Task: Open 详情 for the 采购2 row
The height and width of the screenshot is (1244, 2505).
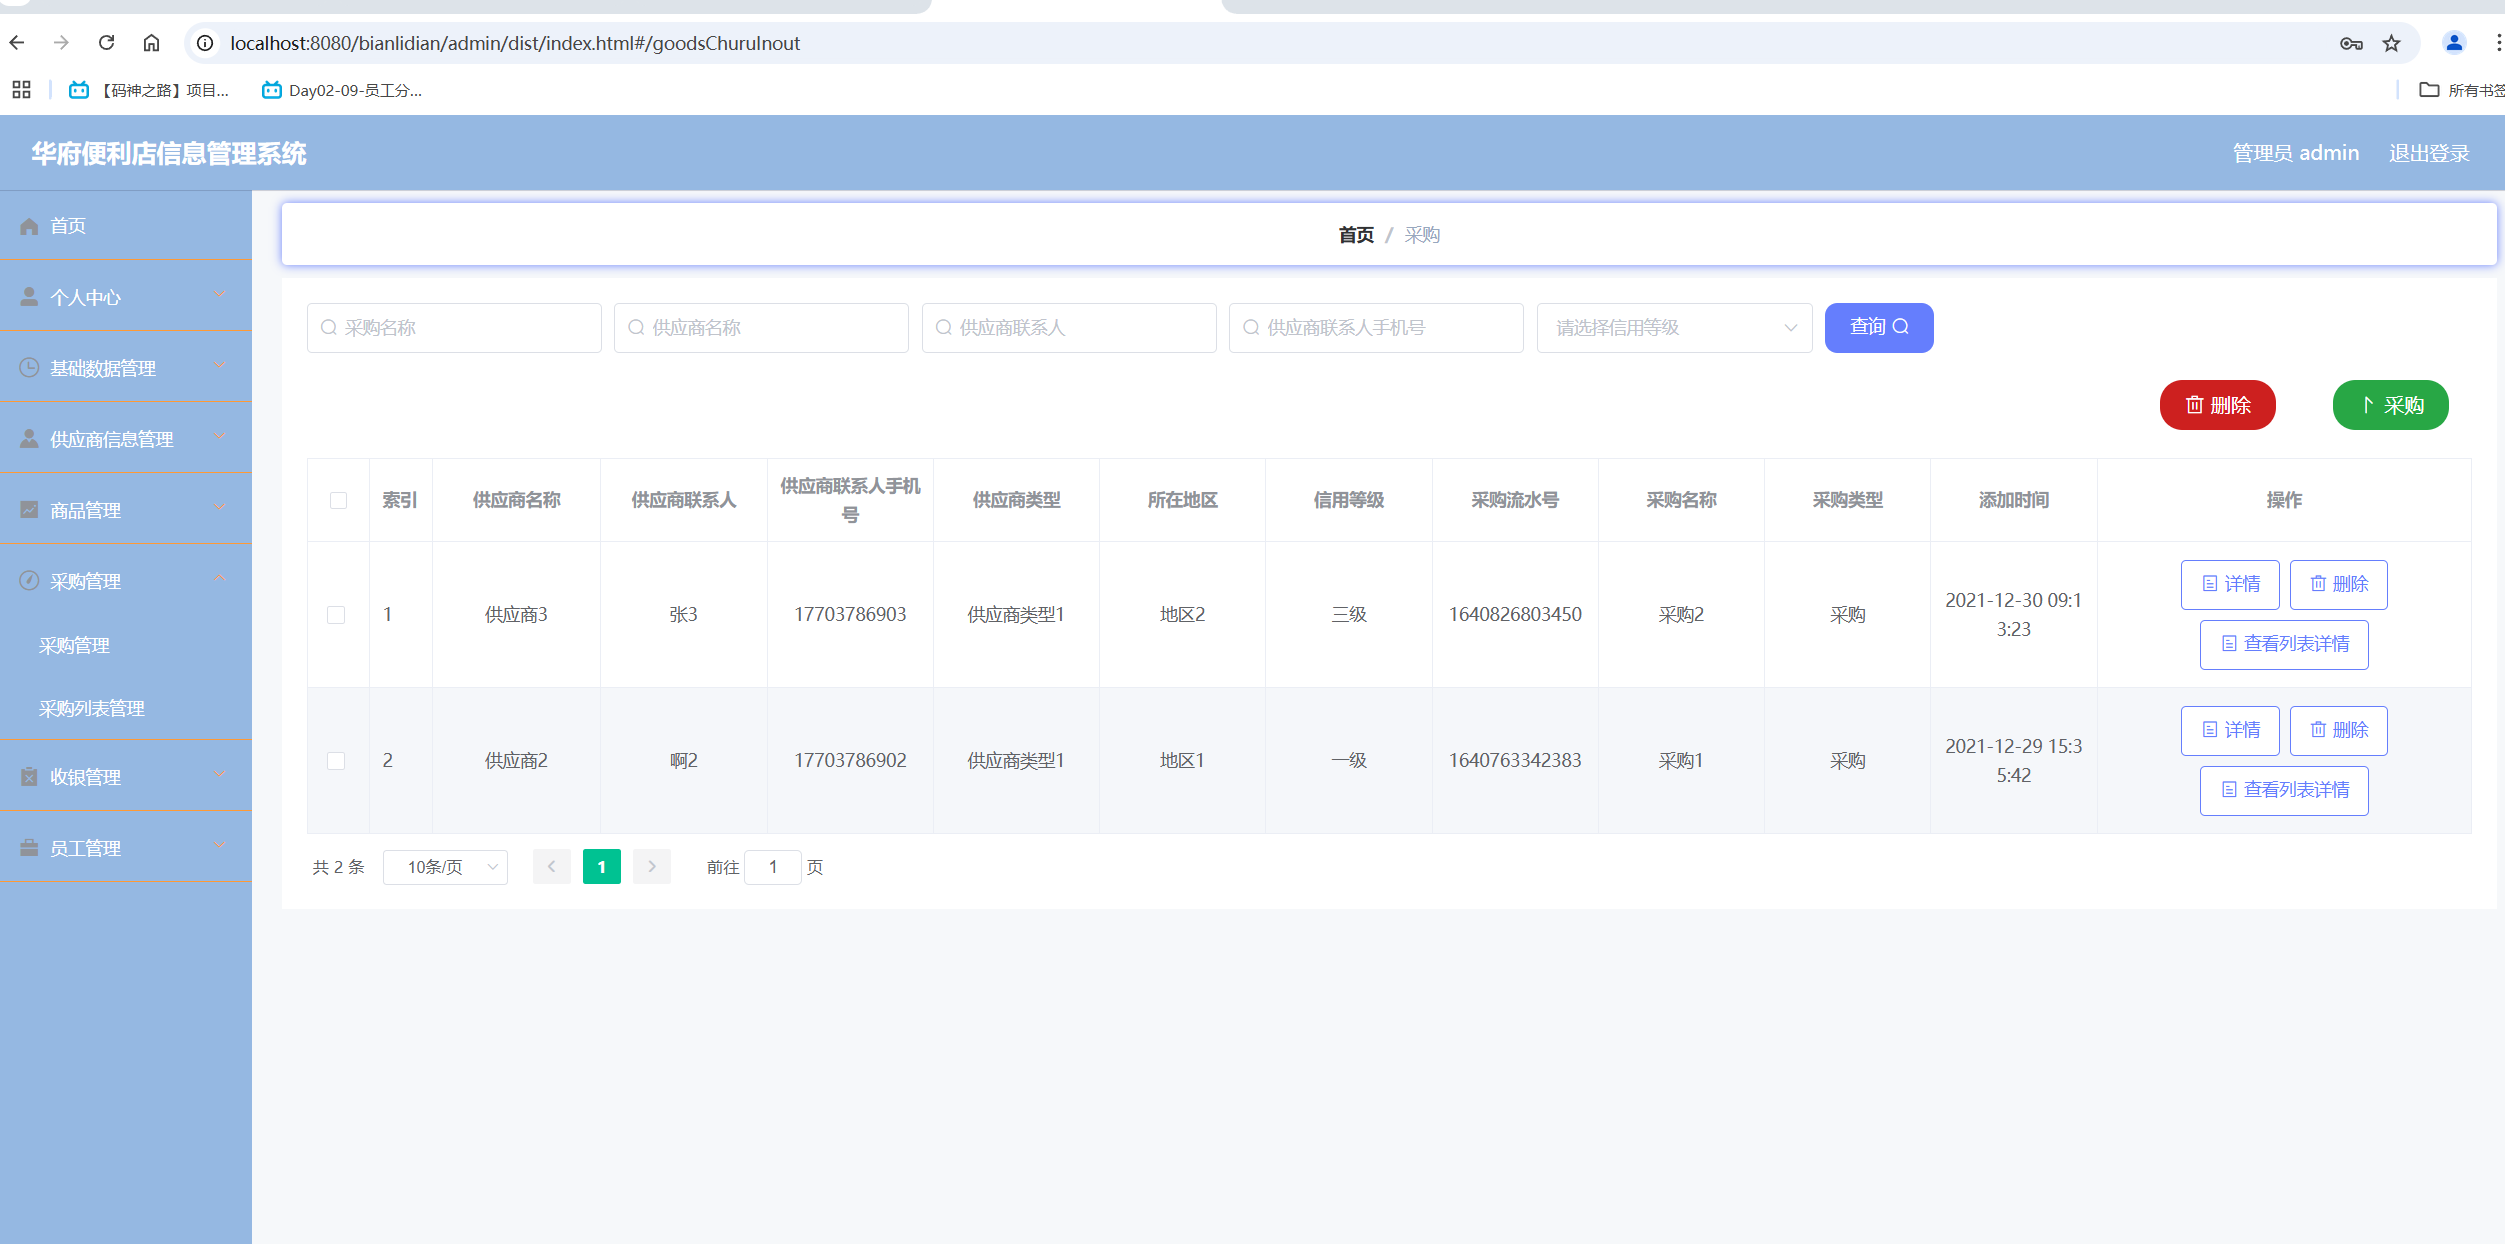Action: point(2230,585)
